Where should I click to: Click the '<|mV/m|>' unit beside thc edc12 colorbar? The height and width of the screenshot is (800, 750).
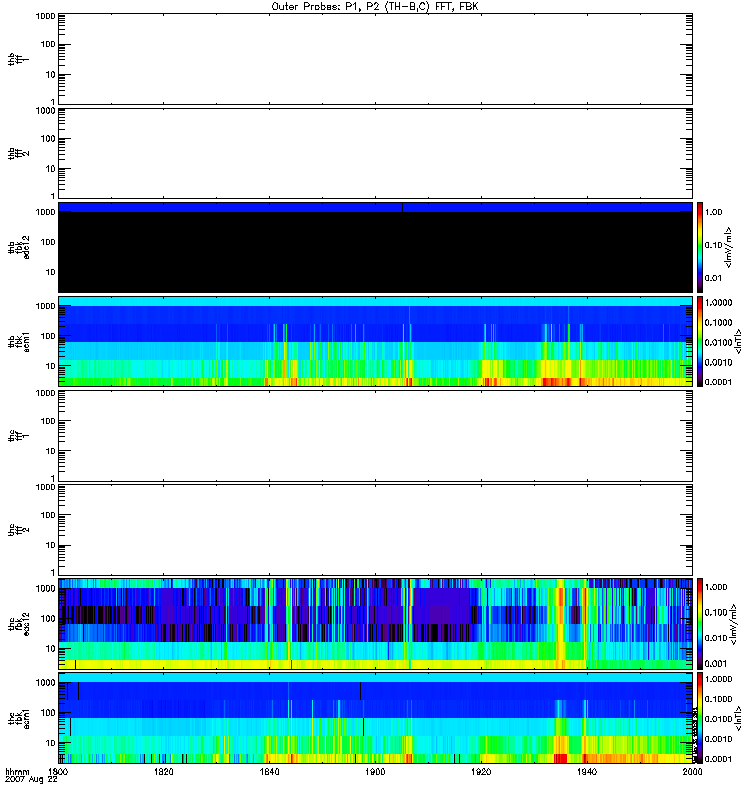click(733, 624)
